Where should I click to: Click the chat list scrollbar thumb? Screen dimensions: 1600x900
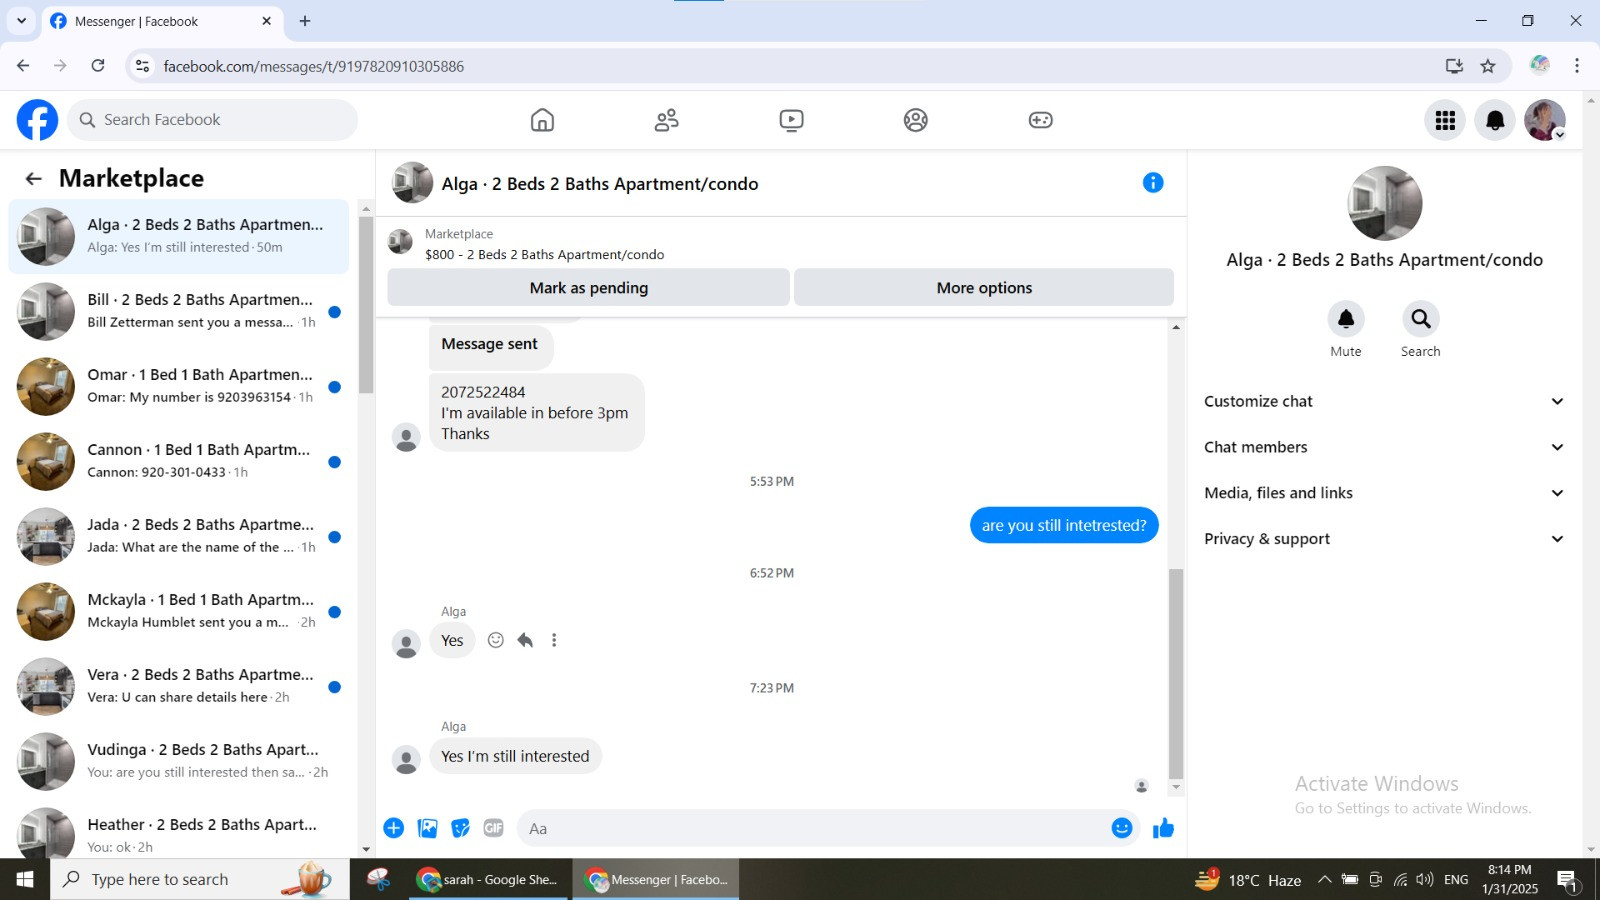point(366,305)
